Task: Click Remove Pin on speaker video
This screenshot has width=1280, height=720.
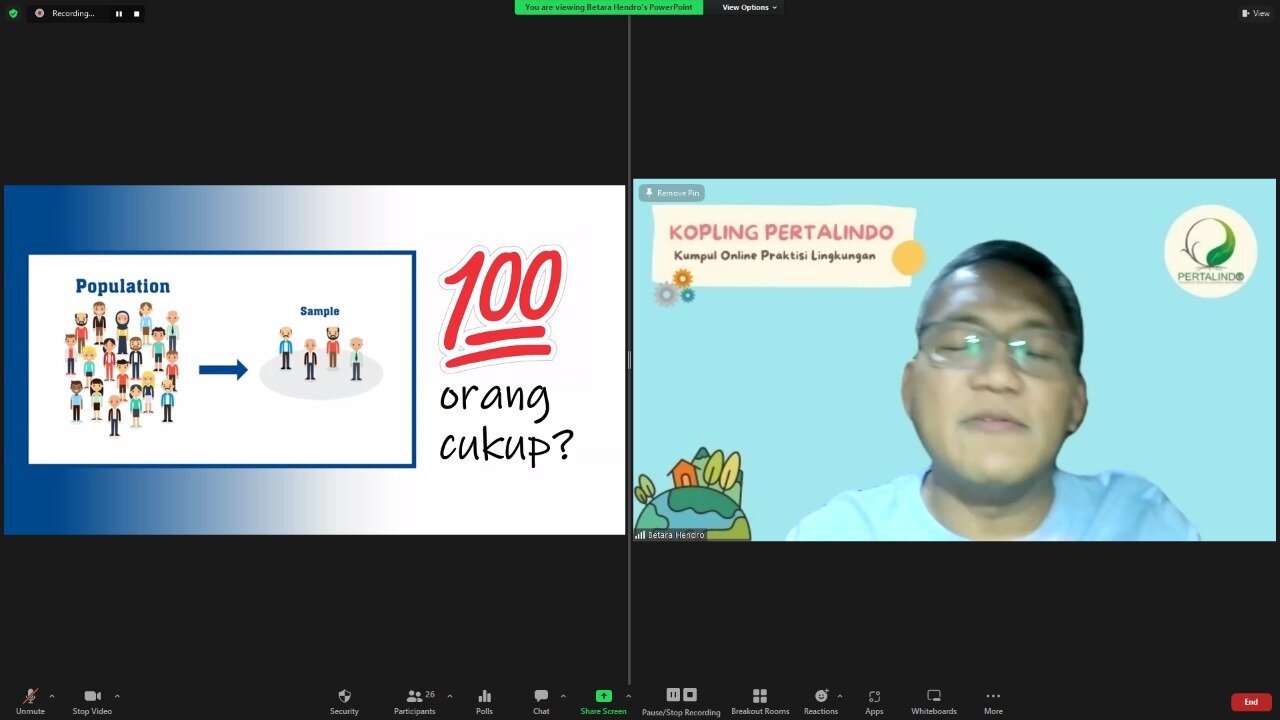Action: coord(672,193)
